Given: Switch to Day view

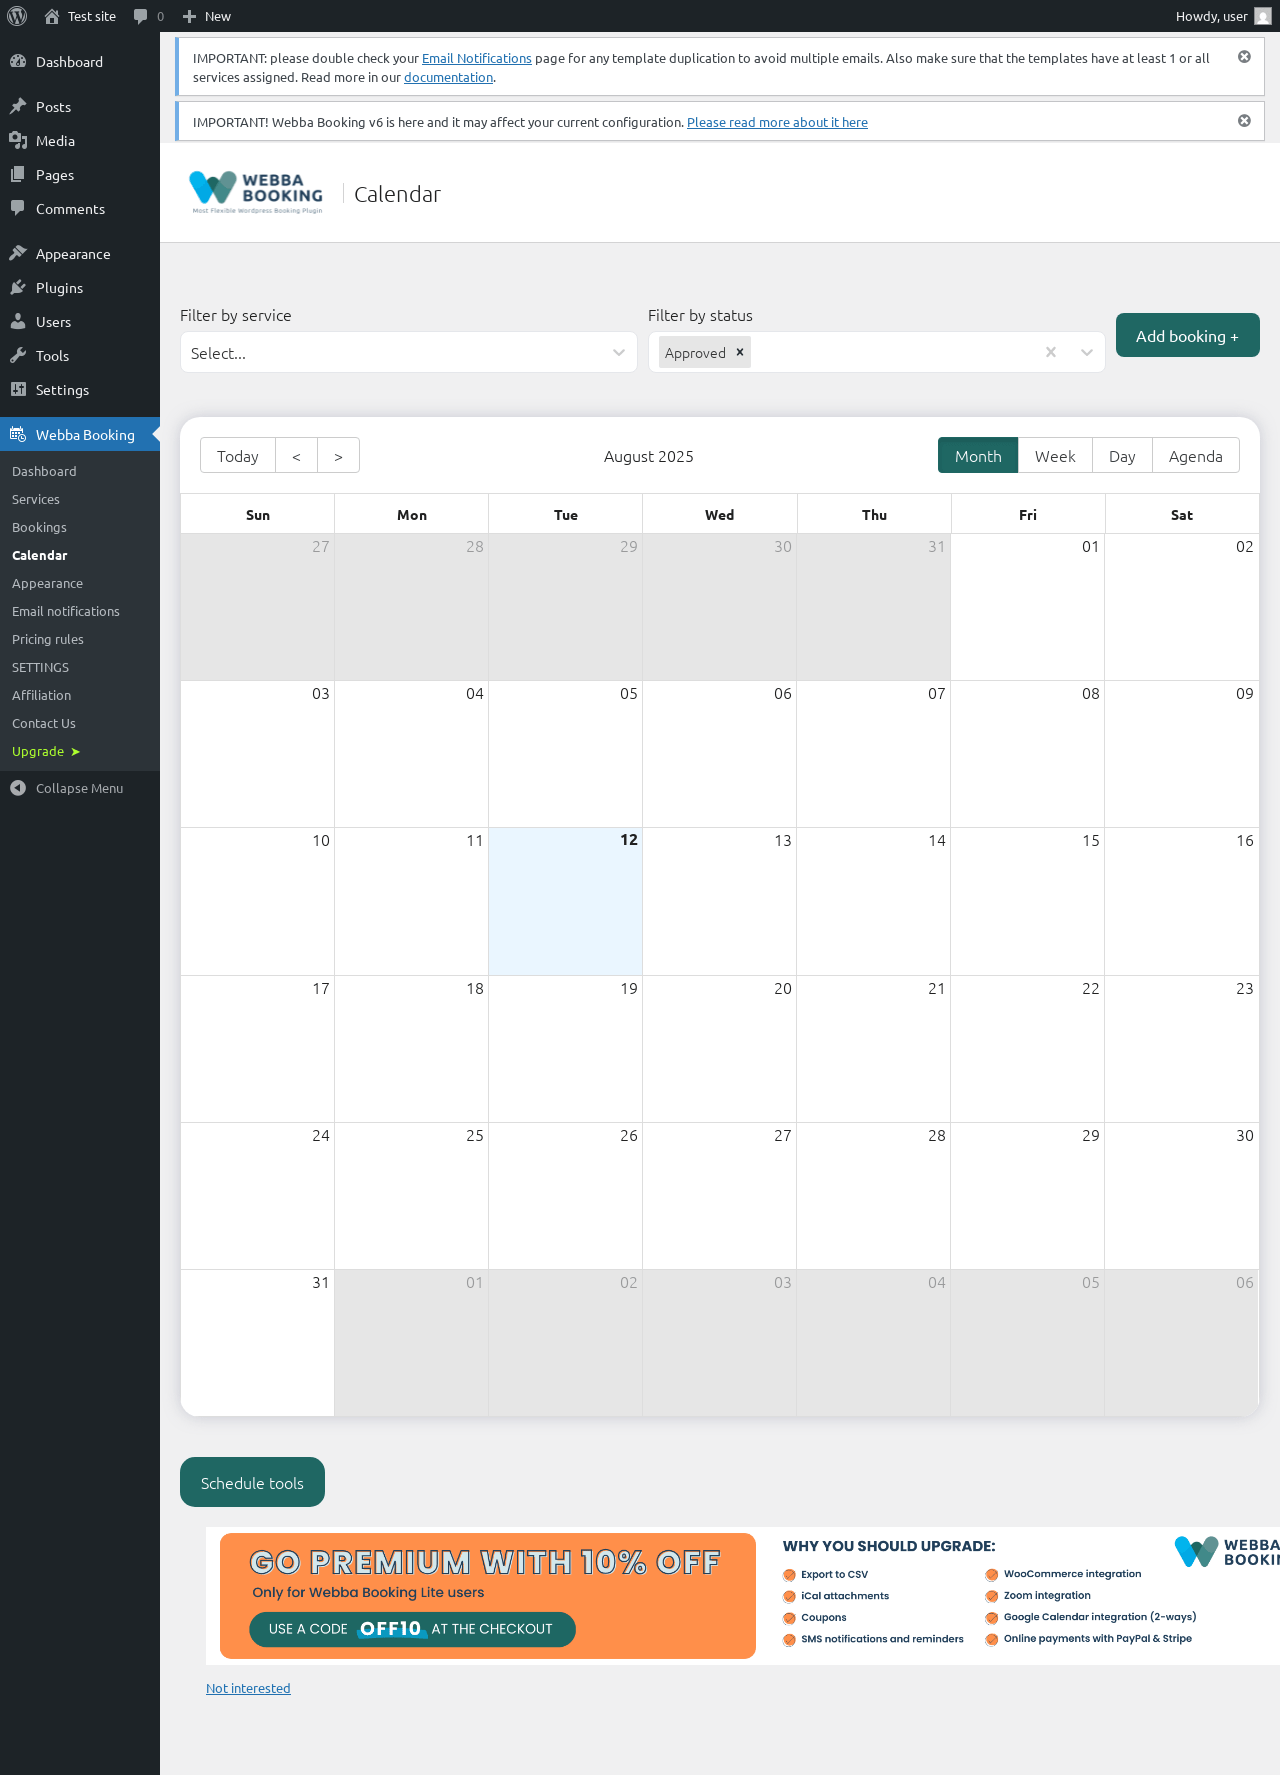Looking at the screenshot, I should (1122, 455).
